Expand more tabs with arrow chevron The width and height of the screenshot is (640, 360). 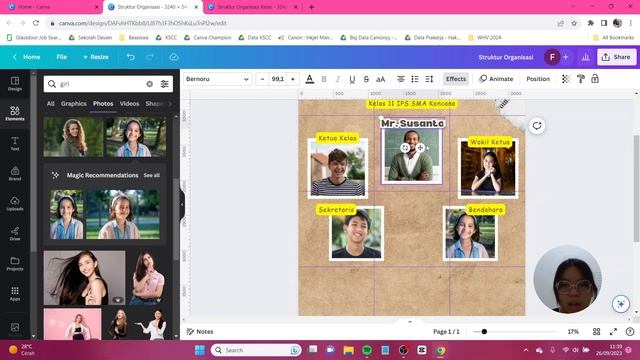(x=170, y=104)
